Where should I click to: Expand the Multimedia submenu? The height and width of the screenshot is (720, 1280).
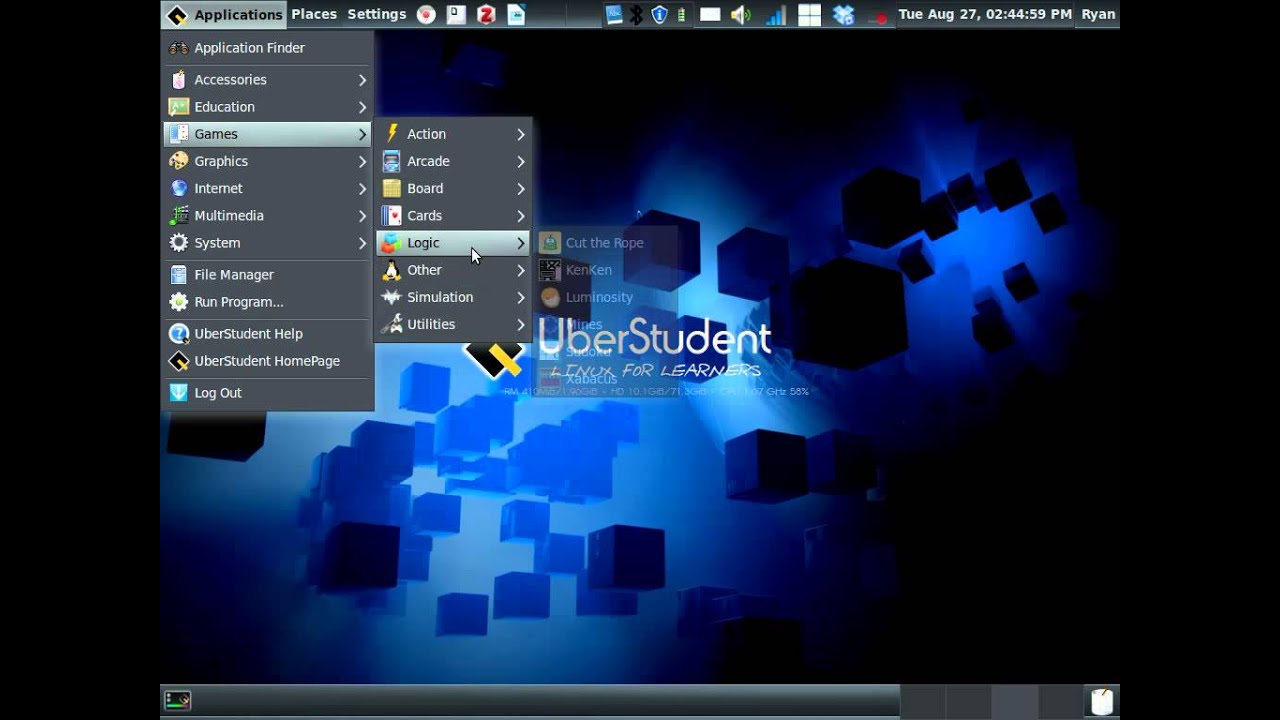(268, 215)
